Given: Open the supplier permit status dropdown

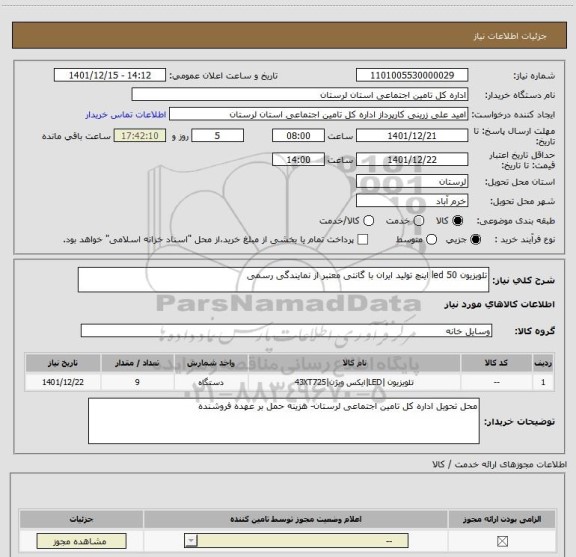Looking at the screenshot, I should click(296, 541).
